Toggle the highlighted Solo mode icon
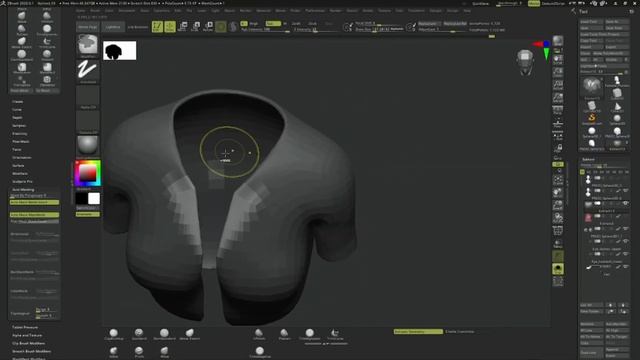640x360 pixels. 558,269
